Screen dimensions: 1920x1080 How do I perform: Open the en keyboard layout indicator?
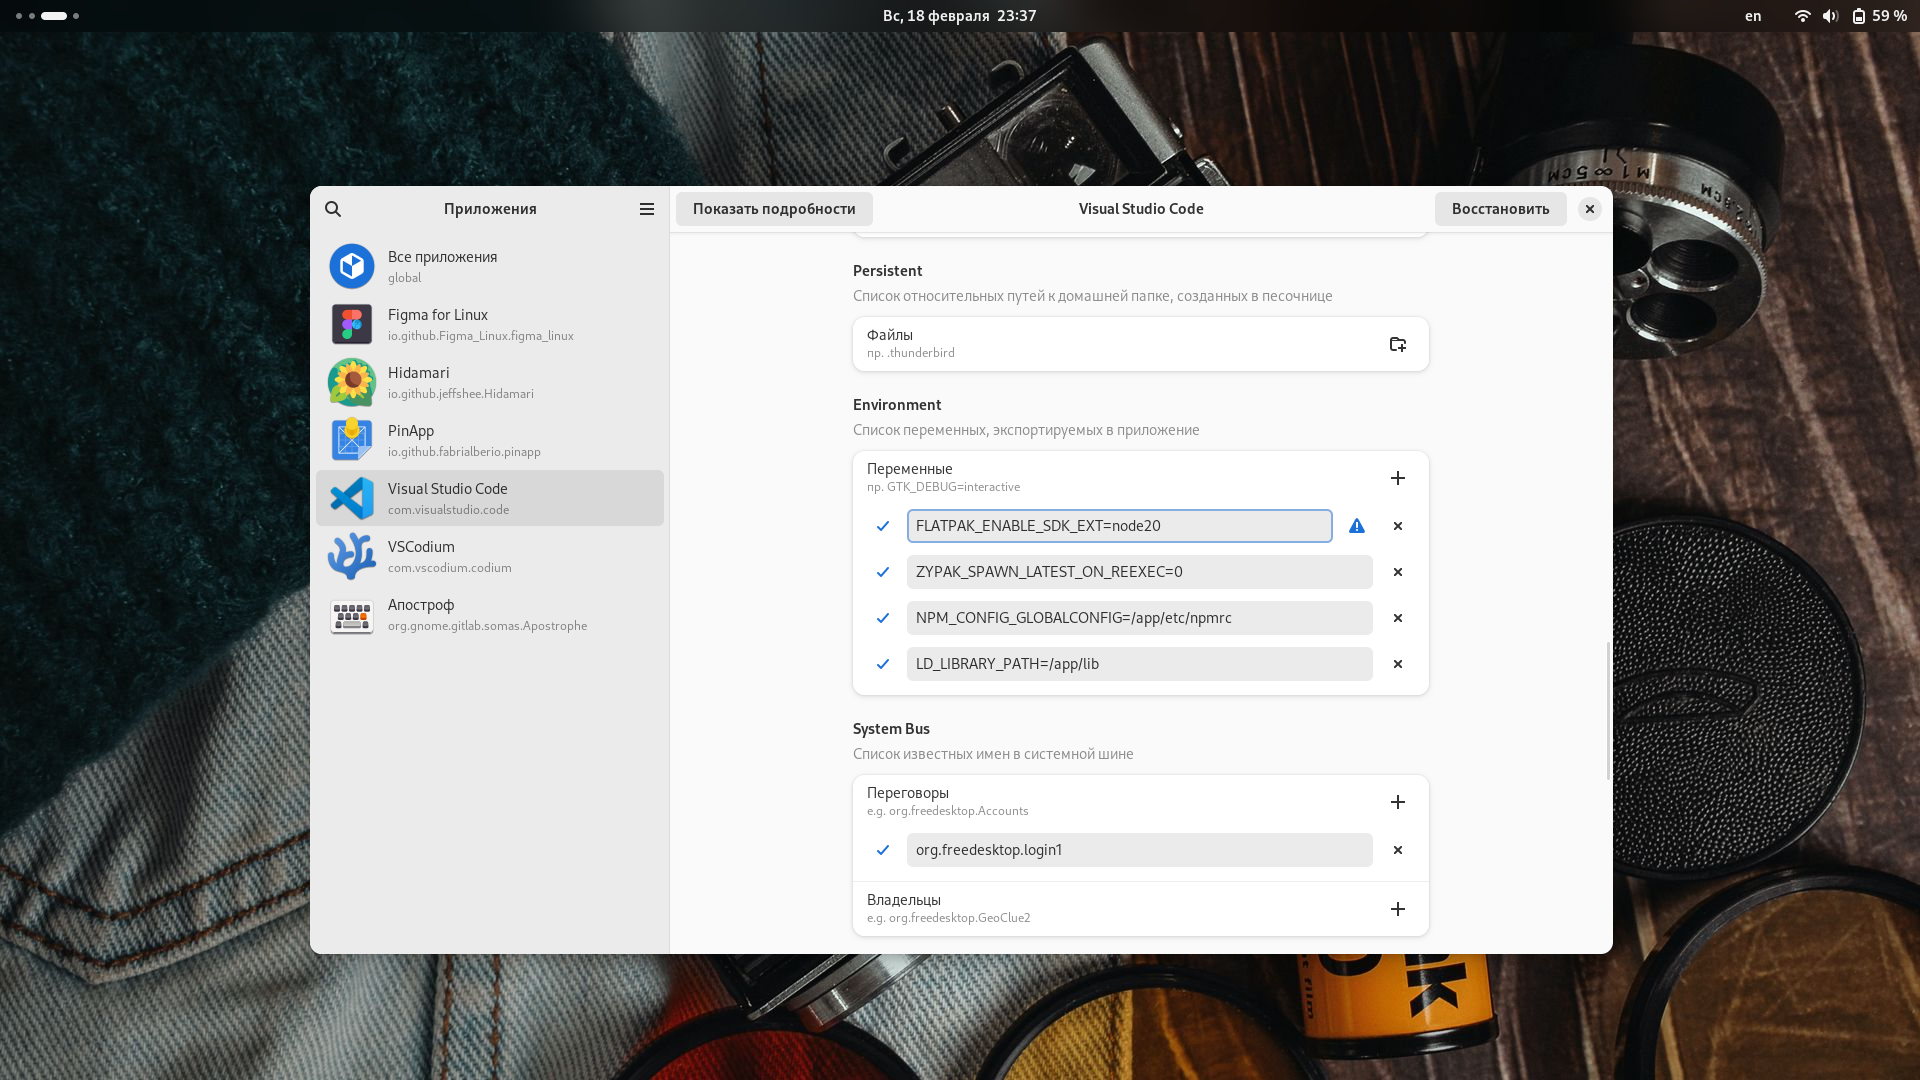(1753, 16)
